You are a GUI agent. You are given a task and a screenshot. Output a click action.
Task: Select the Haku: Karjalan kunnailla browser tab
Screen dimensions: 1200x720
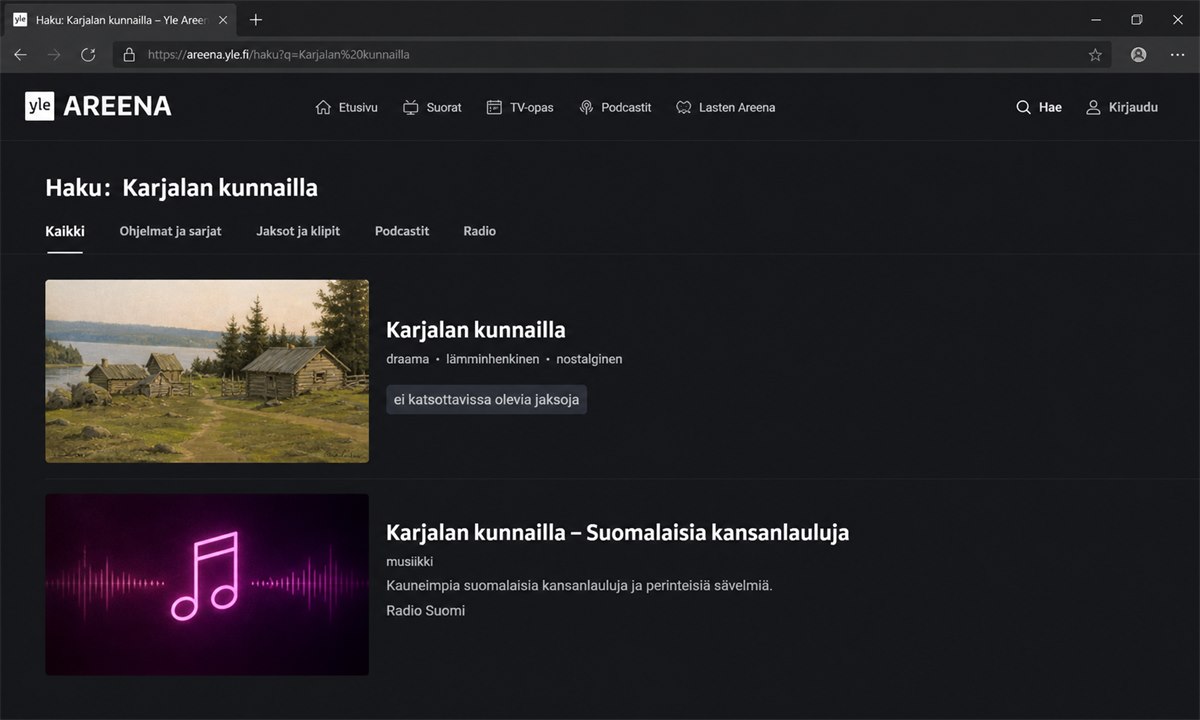coord(120,19)
